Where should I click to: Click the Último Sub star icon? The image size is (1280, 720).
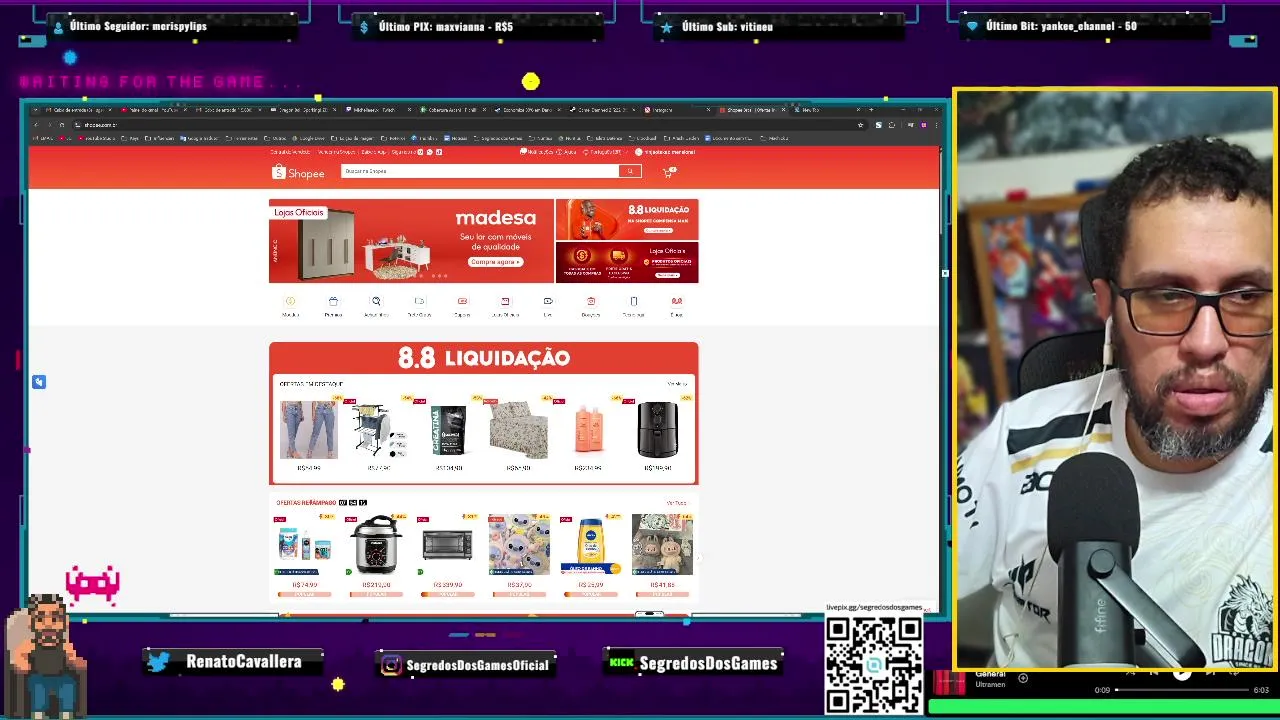(x=667, y=27)
